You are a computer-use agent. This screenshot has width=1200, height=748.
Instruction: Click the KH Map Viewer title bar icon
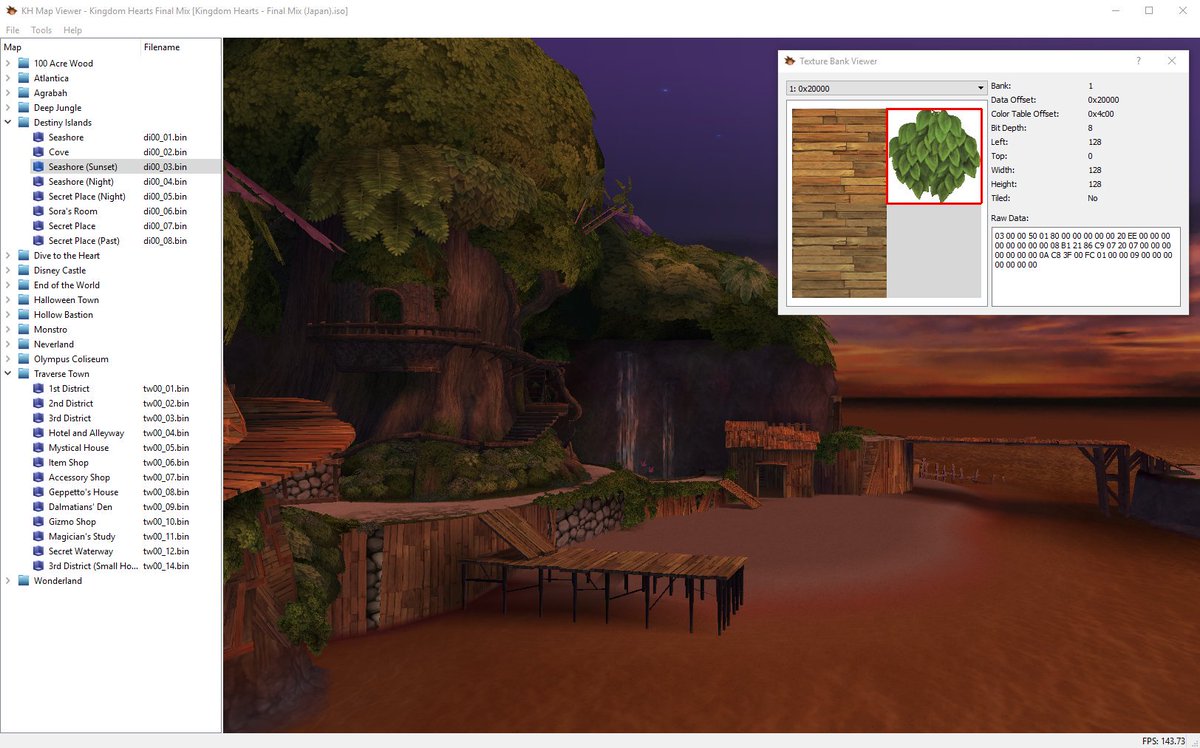click(x=10, y=10)
